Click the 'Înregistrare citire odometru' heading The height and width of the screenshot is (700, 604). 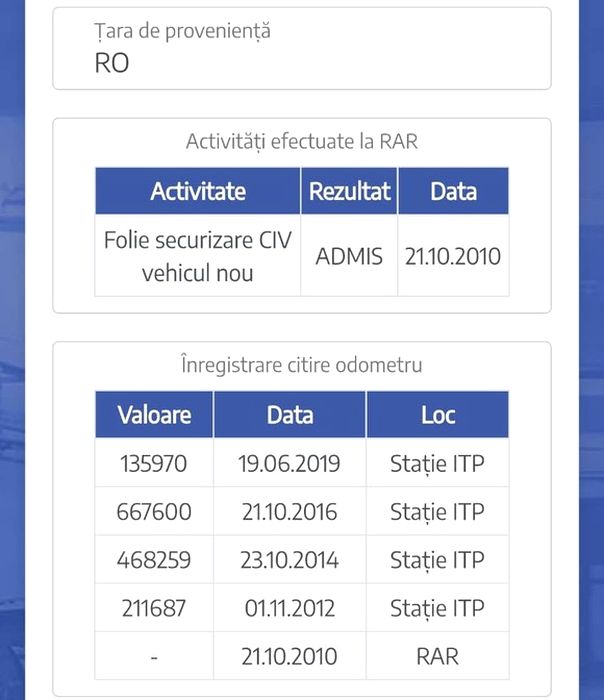pos(301,365)
